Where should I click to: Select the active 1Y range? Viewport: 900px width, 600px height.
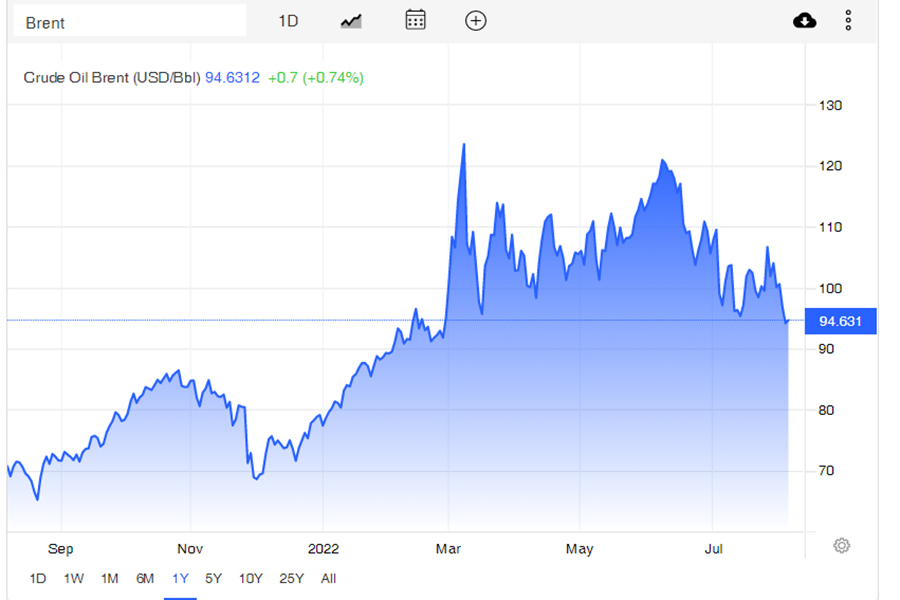pyautogui.click(x=180, y=578)
